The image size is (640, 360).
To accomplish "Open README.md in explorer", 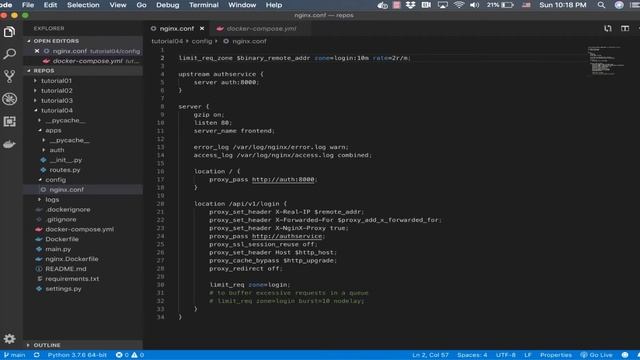I will (x=65, y=269).
